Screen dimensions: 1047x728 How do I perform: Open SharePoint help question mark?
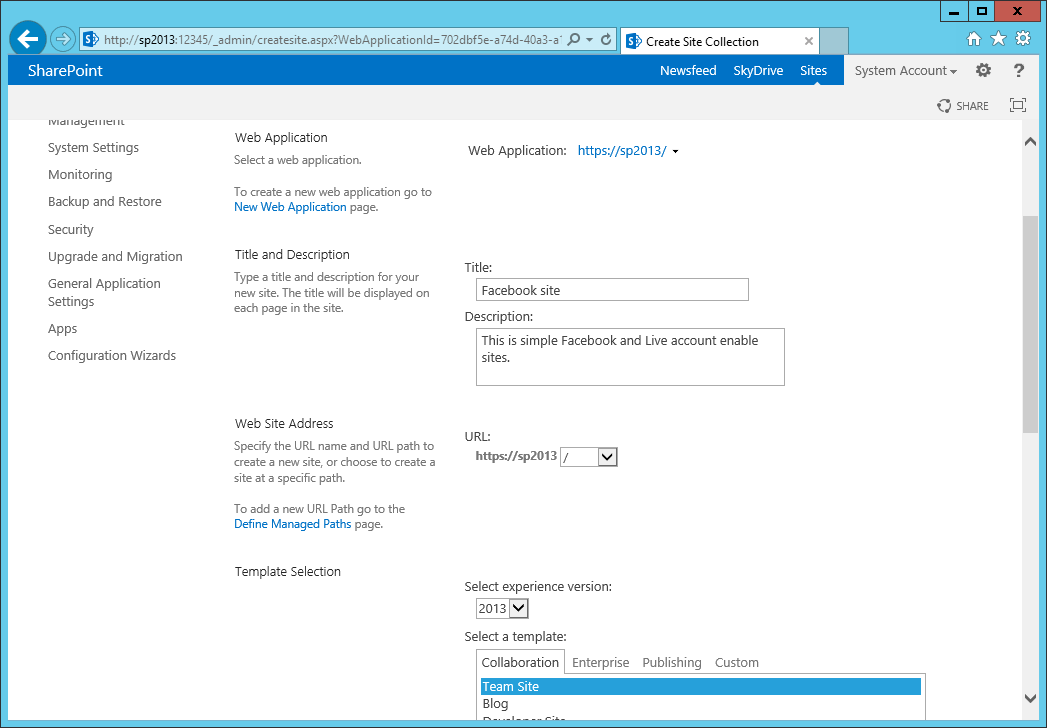[x=1018, y=70]
